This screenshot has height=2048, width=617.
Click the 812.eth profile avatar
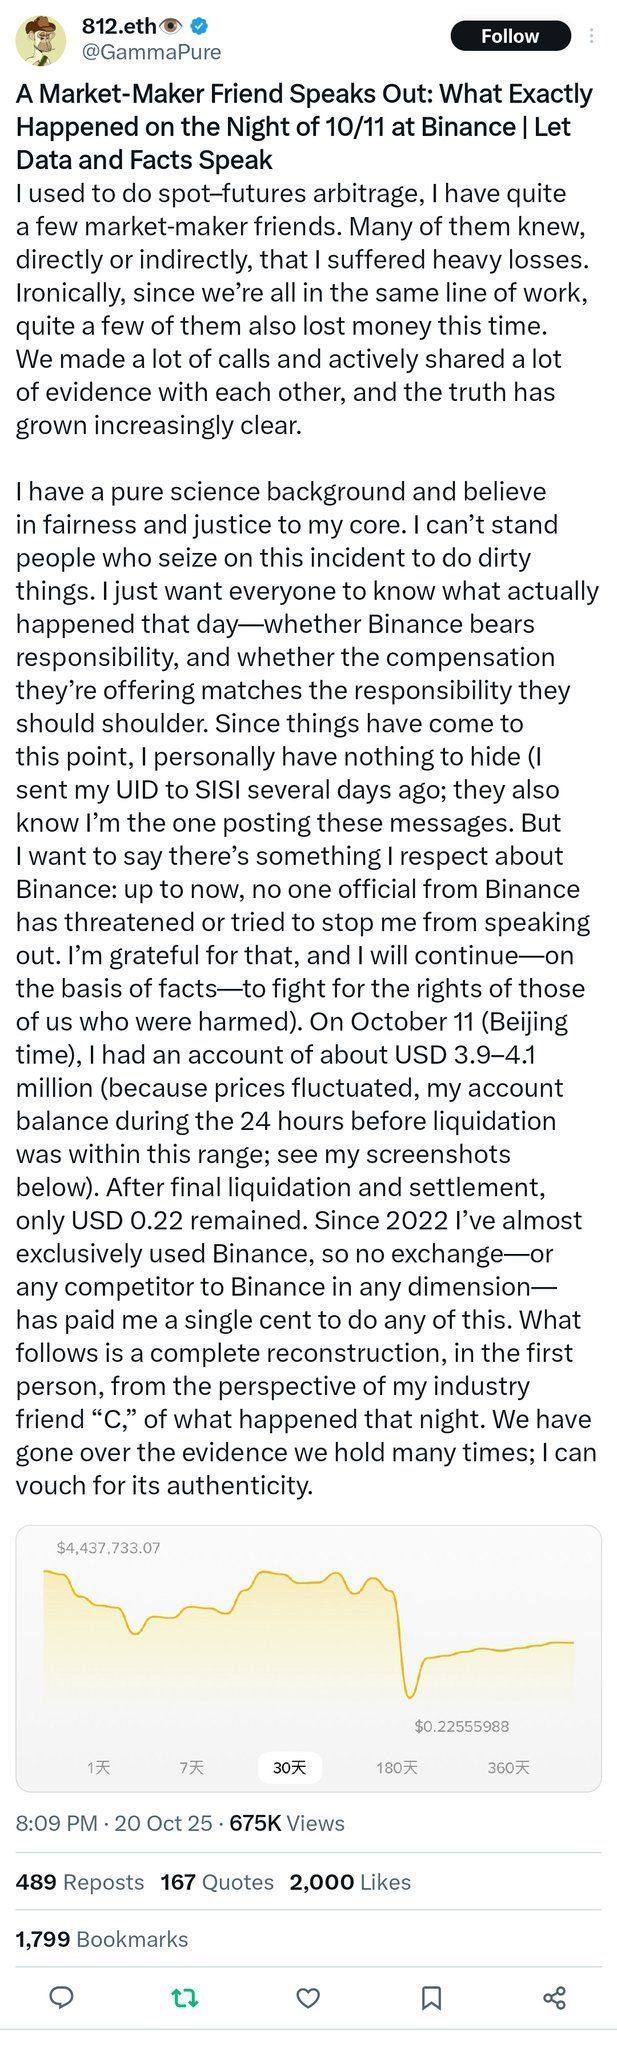tap(41, 41)
